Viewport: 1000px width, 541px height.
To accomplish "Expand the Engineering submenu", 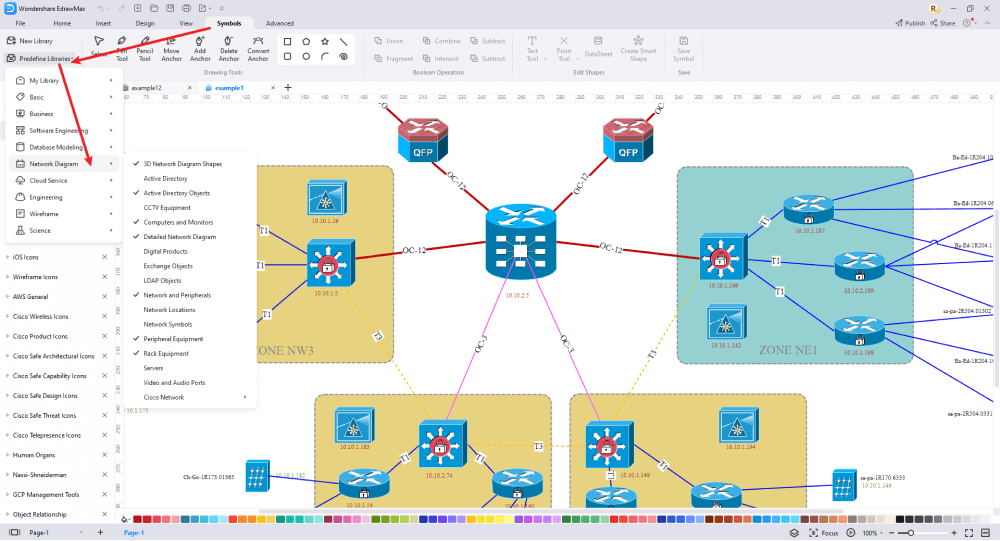I will coord(64,197).
